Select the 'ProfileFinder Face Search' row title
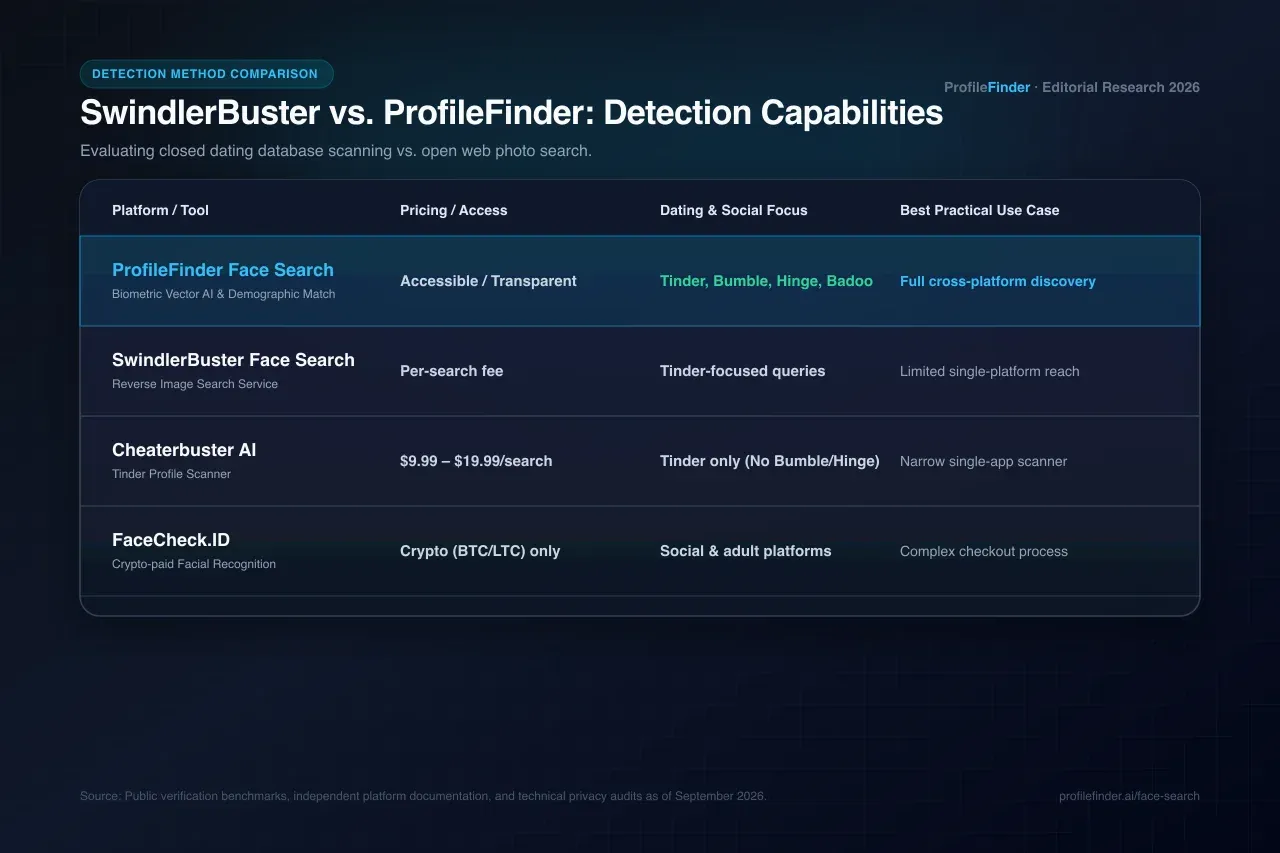 pos(223,270)
